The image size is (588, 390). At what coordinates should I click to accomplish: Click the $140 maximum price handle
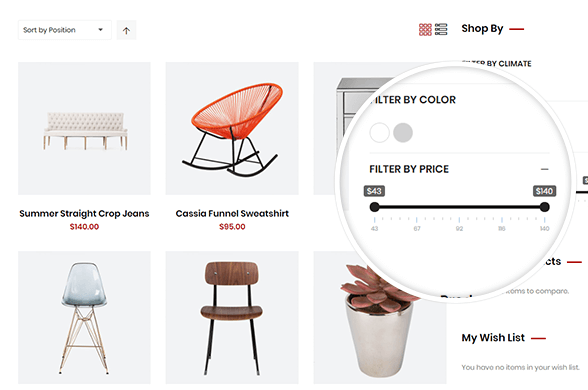[x=544, y=207]
